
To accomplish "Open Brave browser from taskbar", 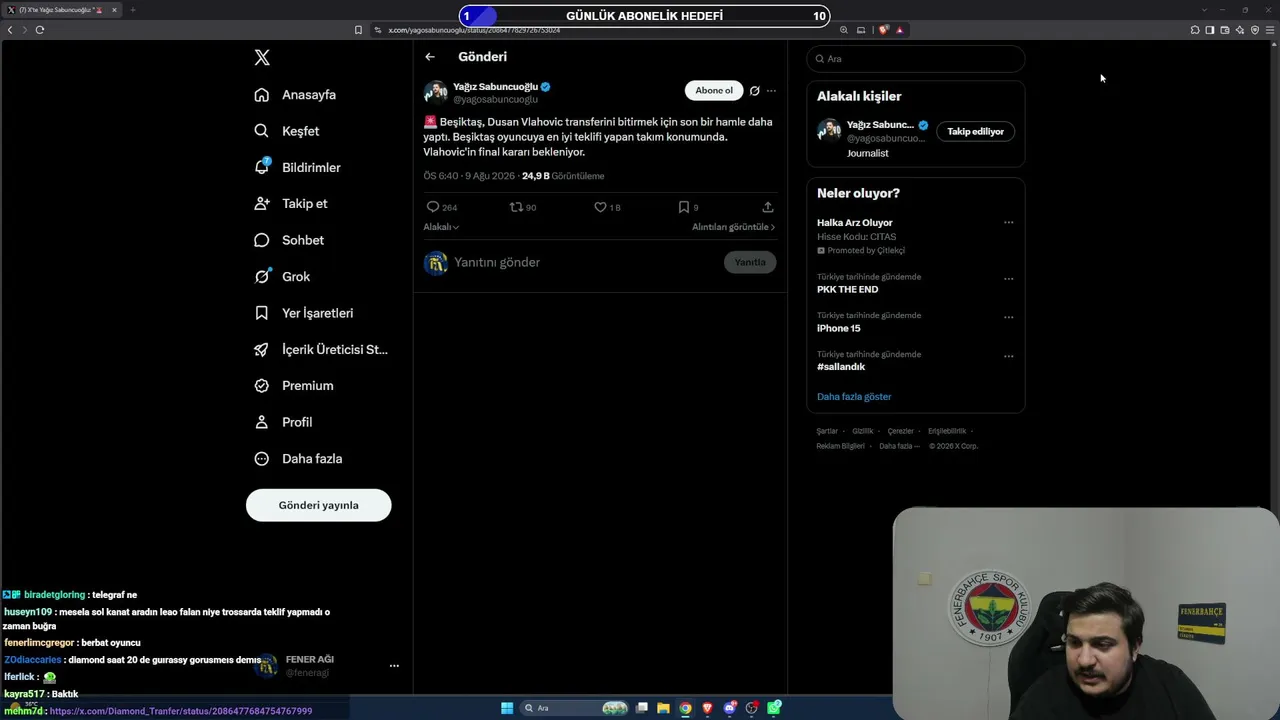I will tap(708, 708).
